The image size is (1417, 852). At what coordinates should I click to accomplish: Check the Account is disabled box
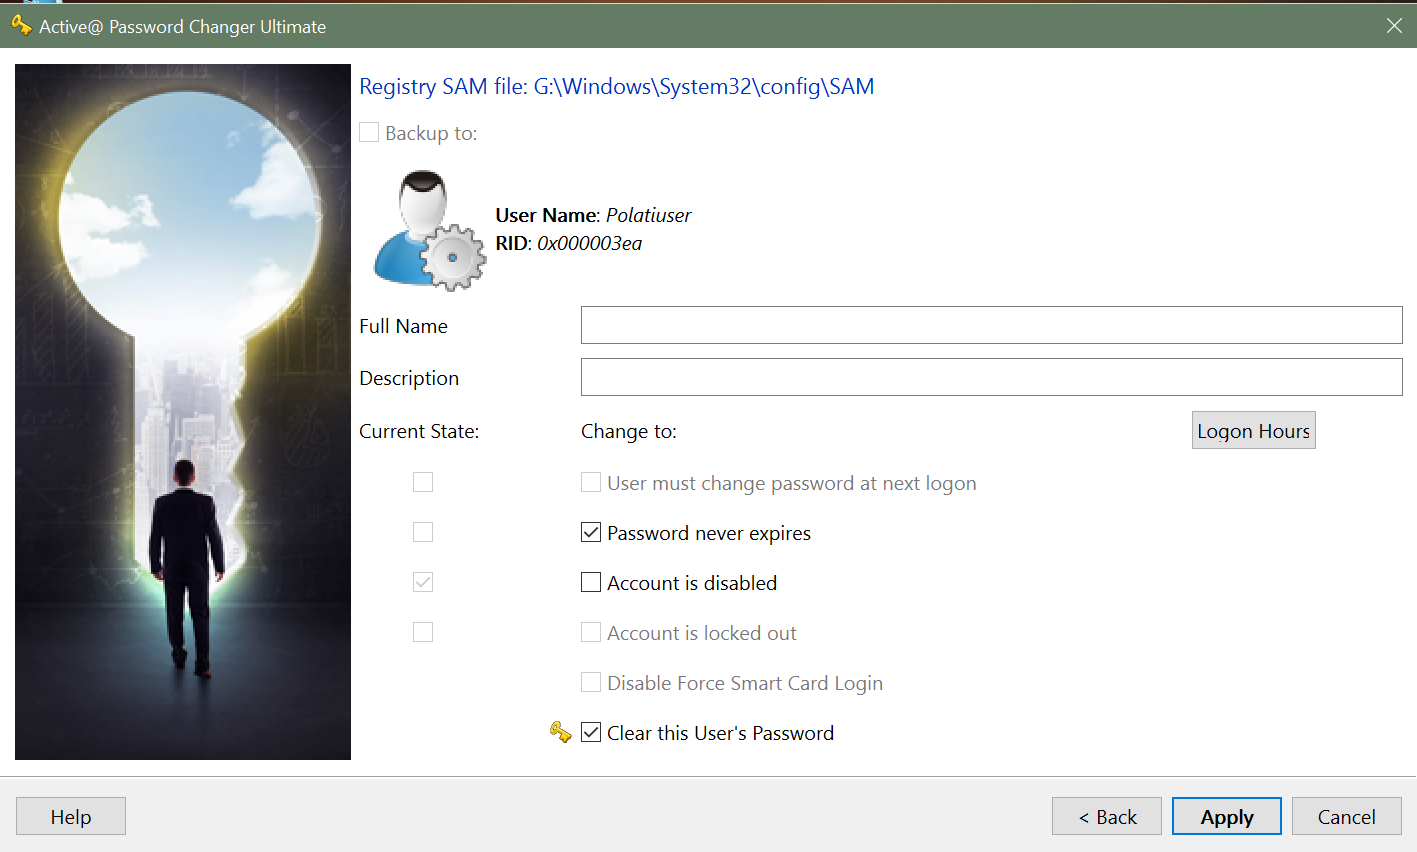pyautogui.click(x=591, y=583)
